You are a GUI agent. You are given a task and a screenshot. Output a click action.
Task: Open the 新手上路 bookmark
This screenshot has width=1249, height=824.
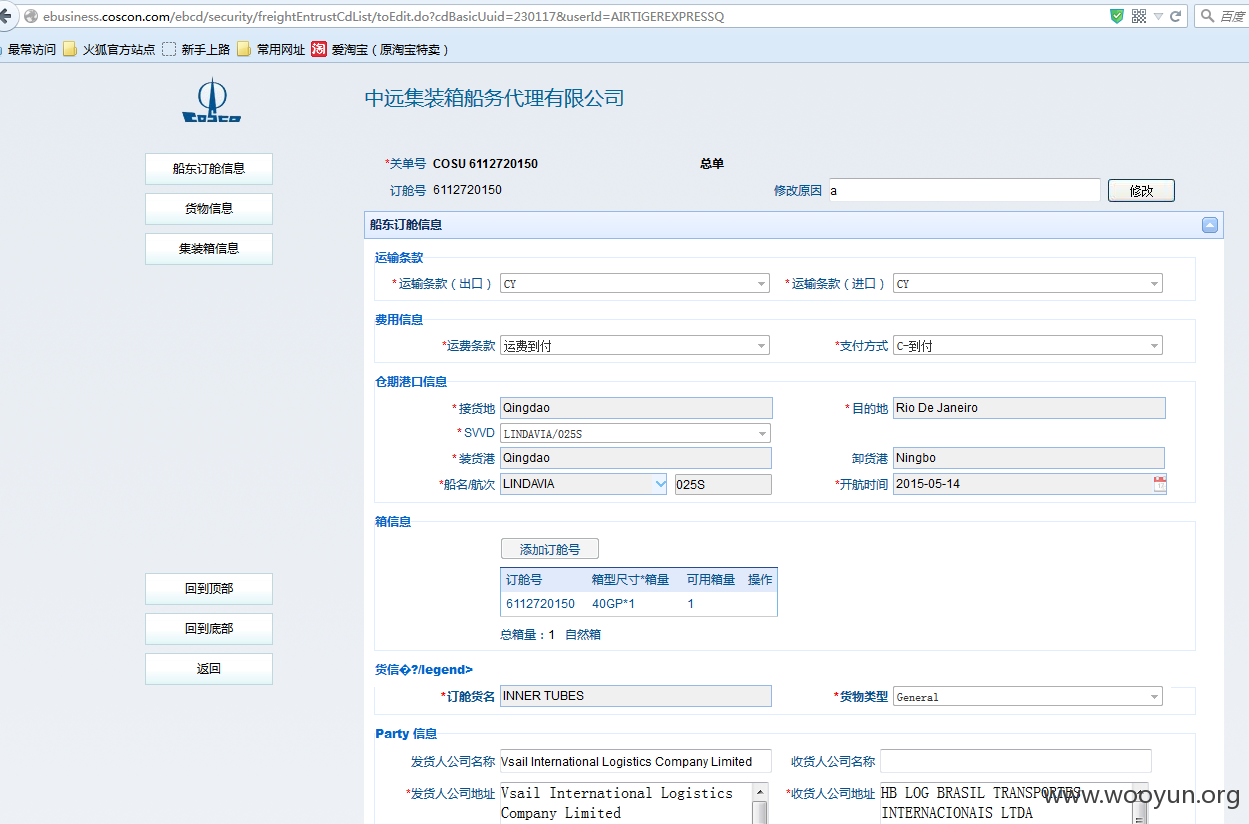(196, 49)
